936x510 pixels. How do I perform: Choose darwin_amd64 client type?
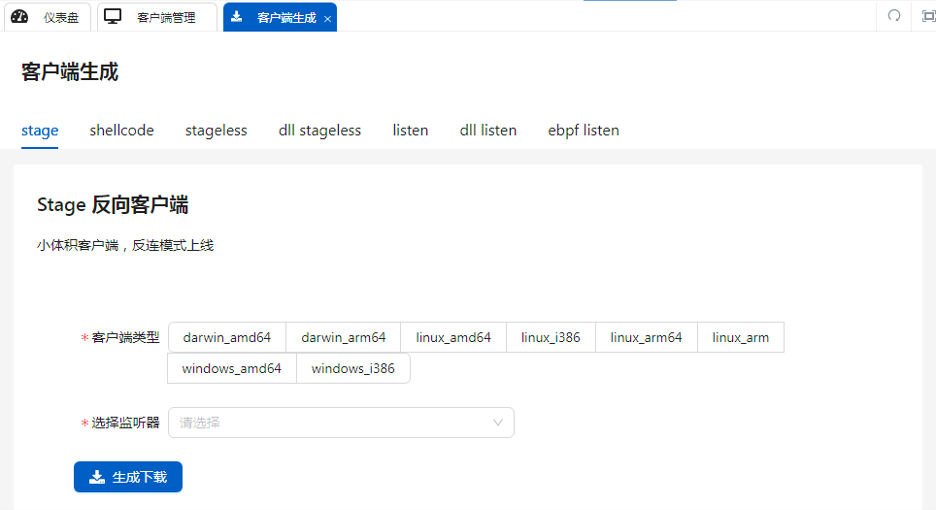point(227,337)
